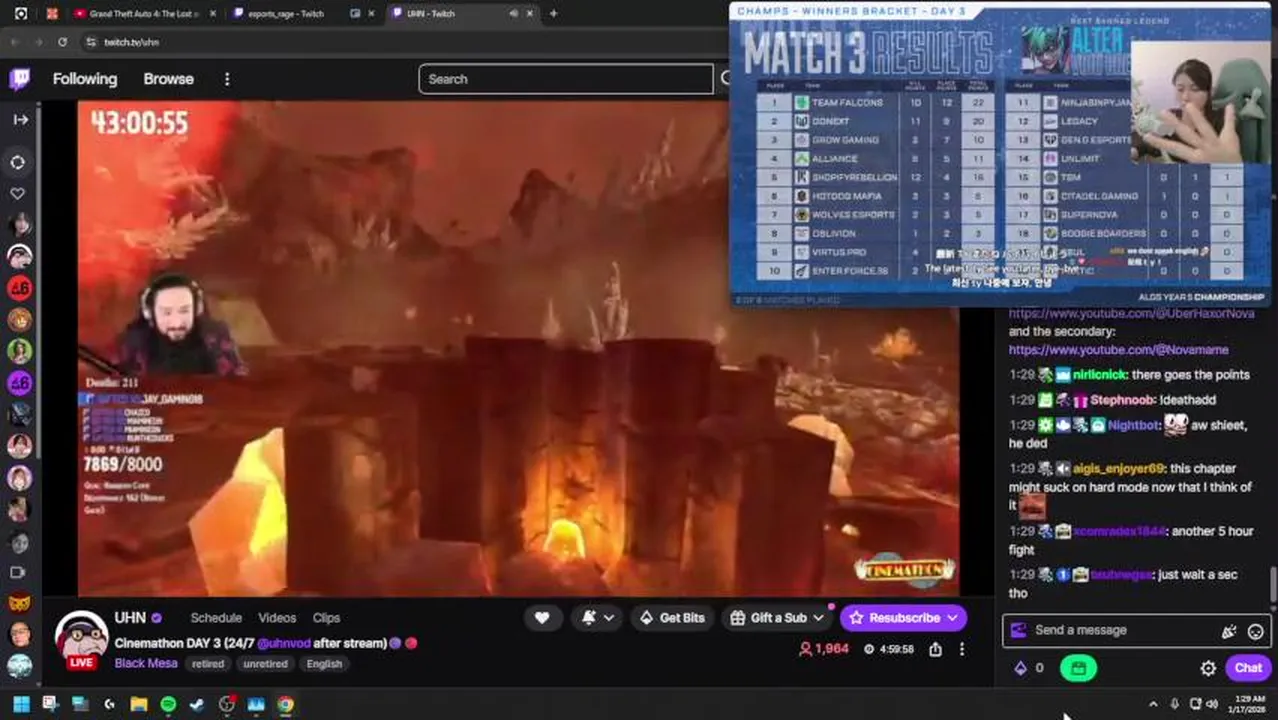Viewport: 1278px width, 720px height.
Task: Reload the current browser page
Action: pos(62,42)
